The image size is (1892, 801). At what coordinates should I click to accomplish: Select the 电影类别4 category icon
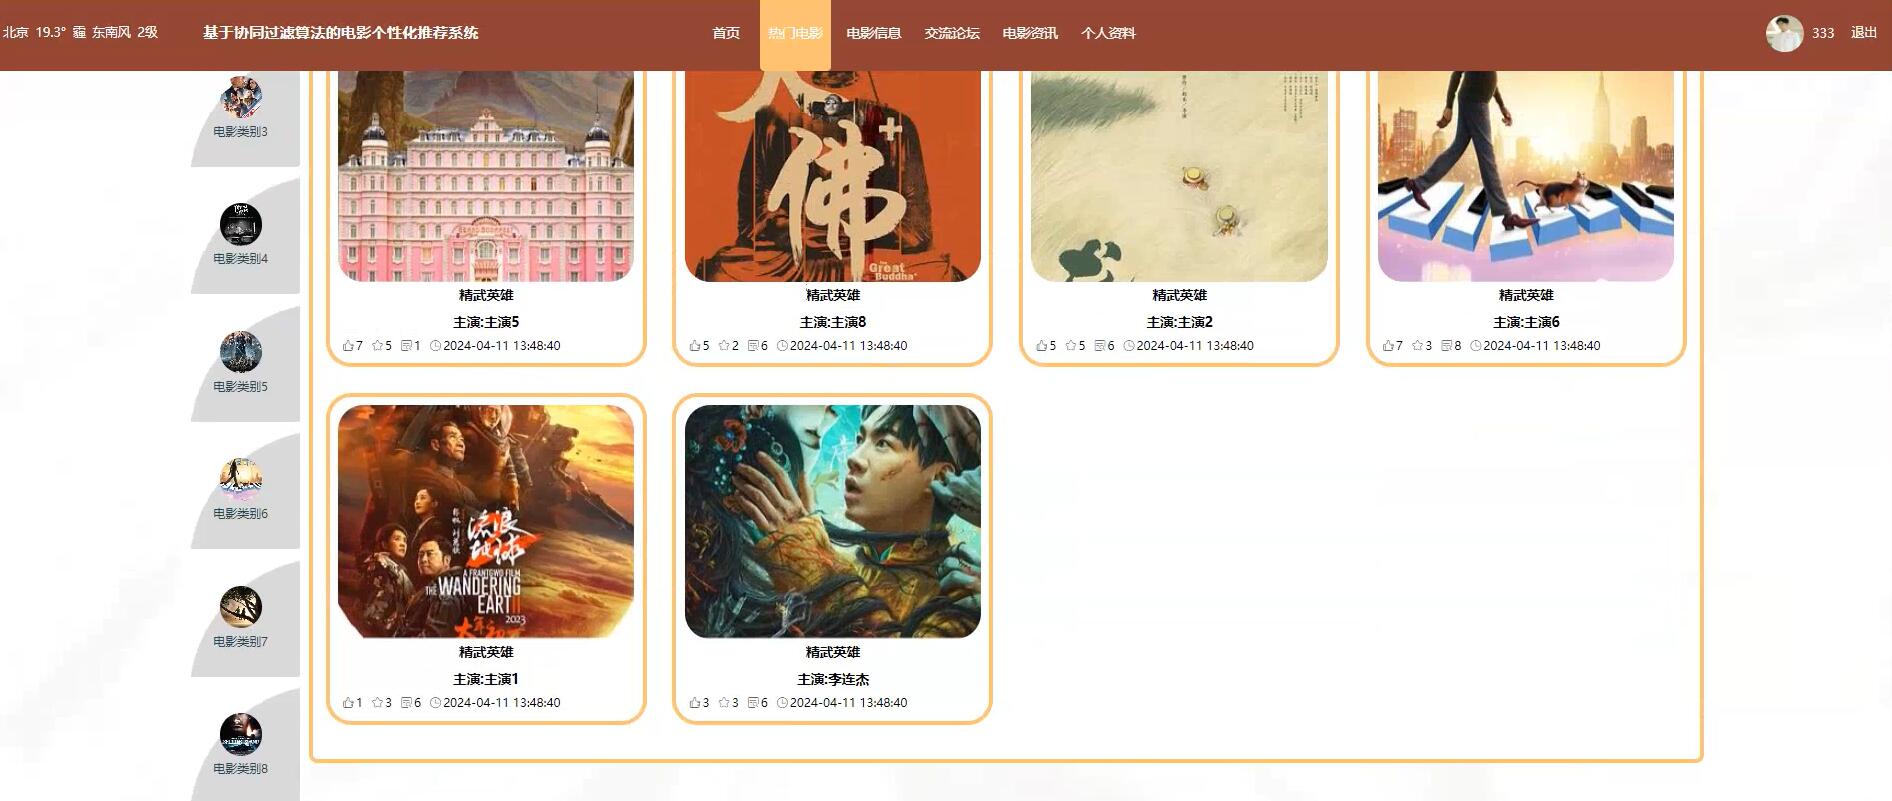tap(240, 223)
